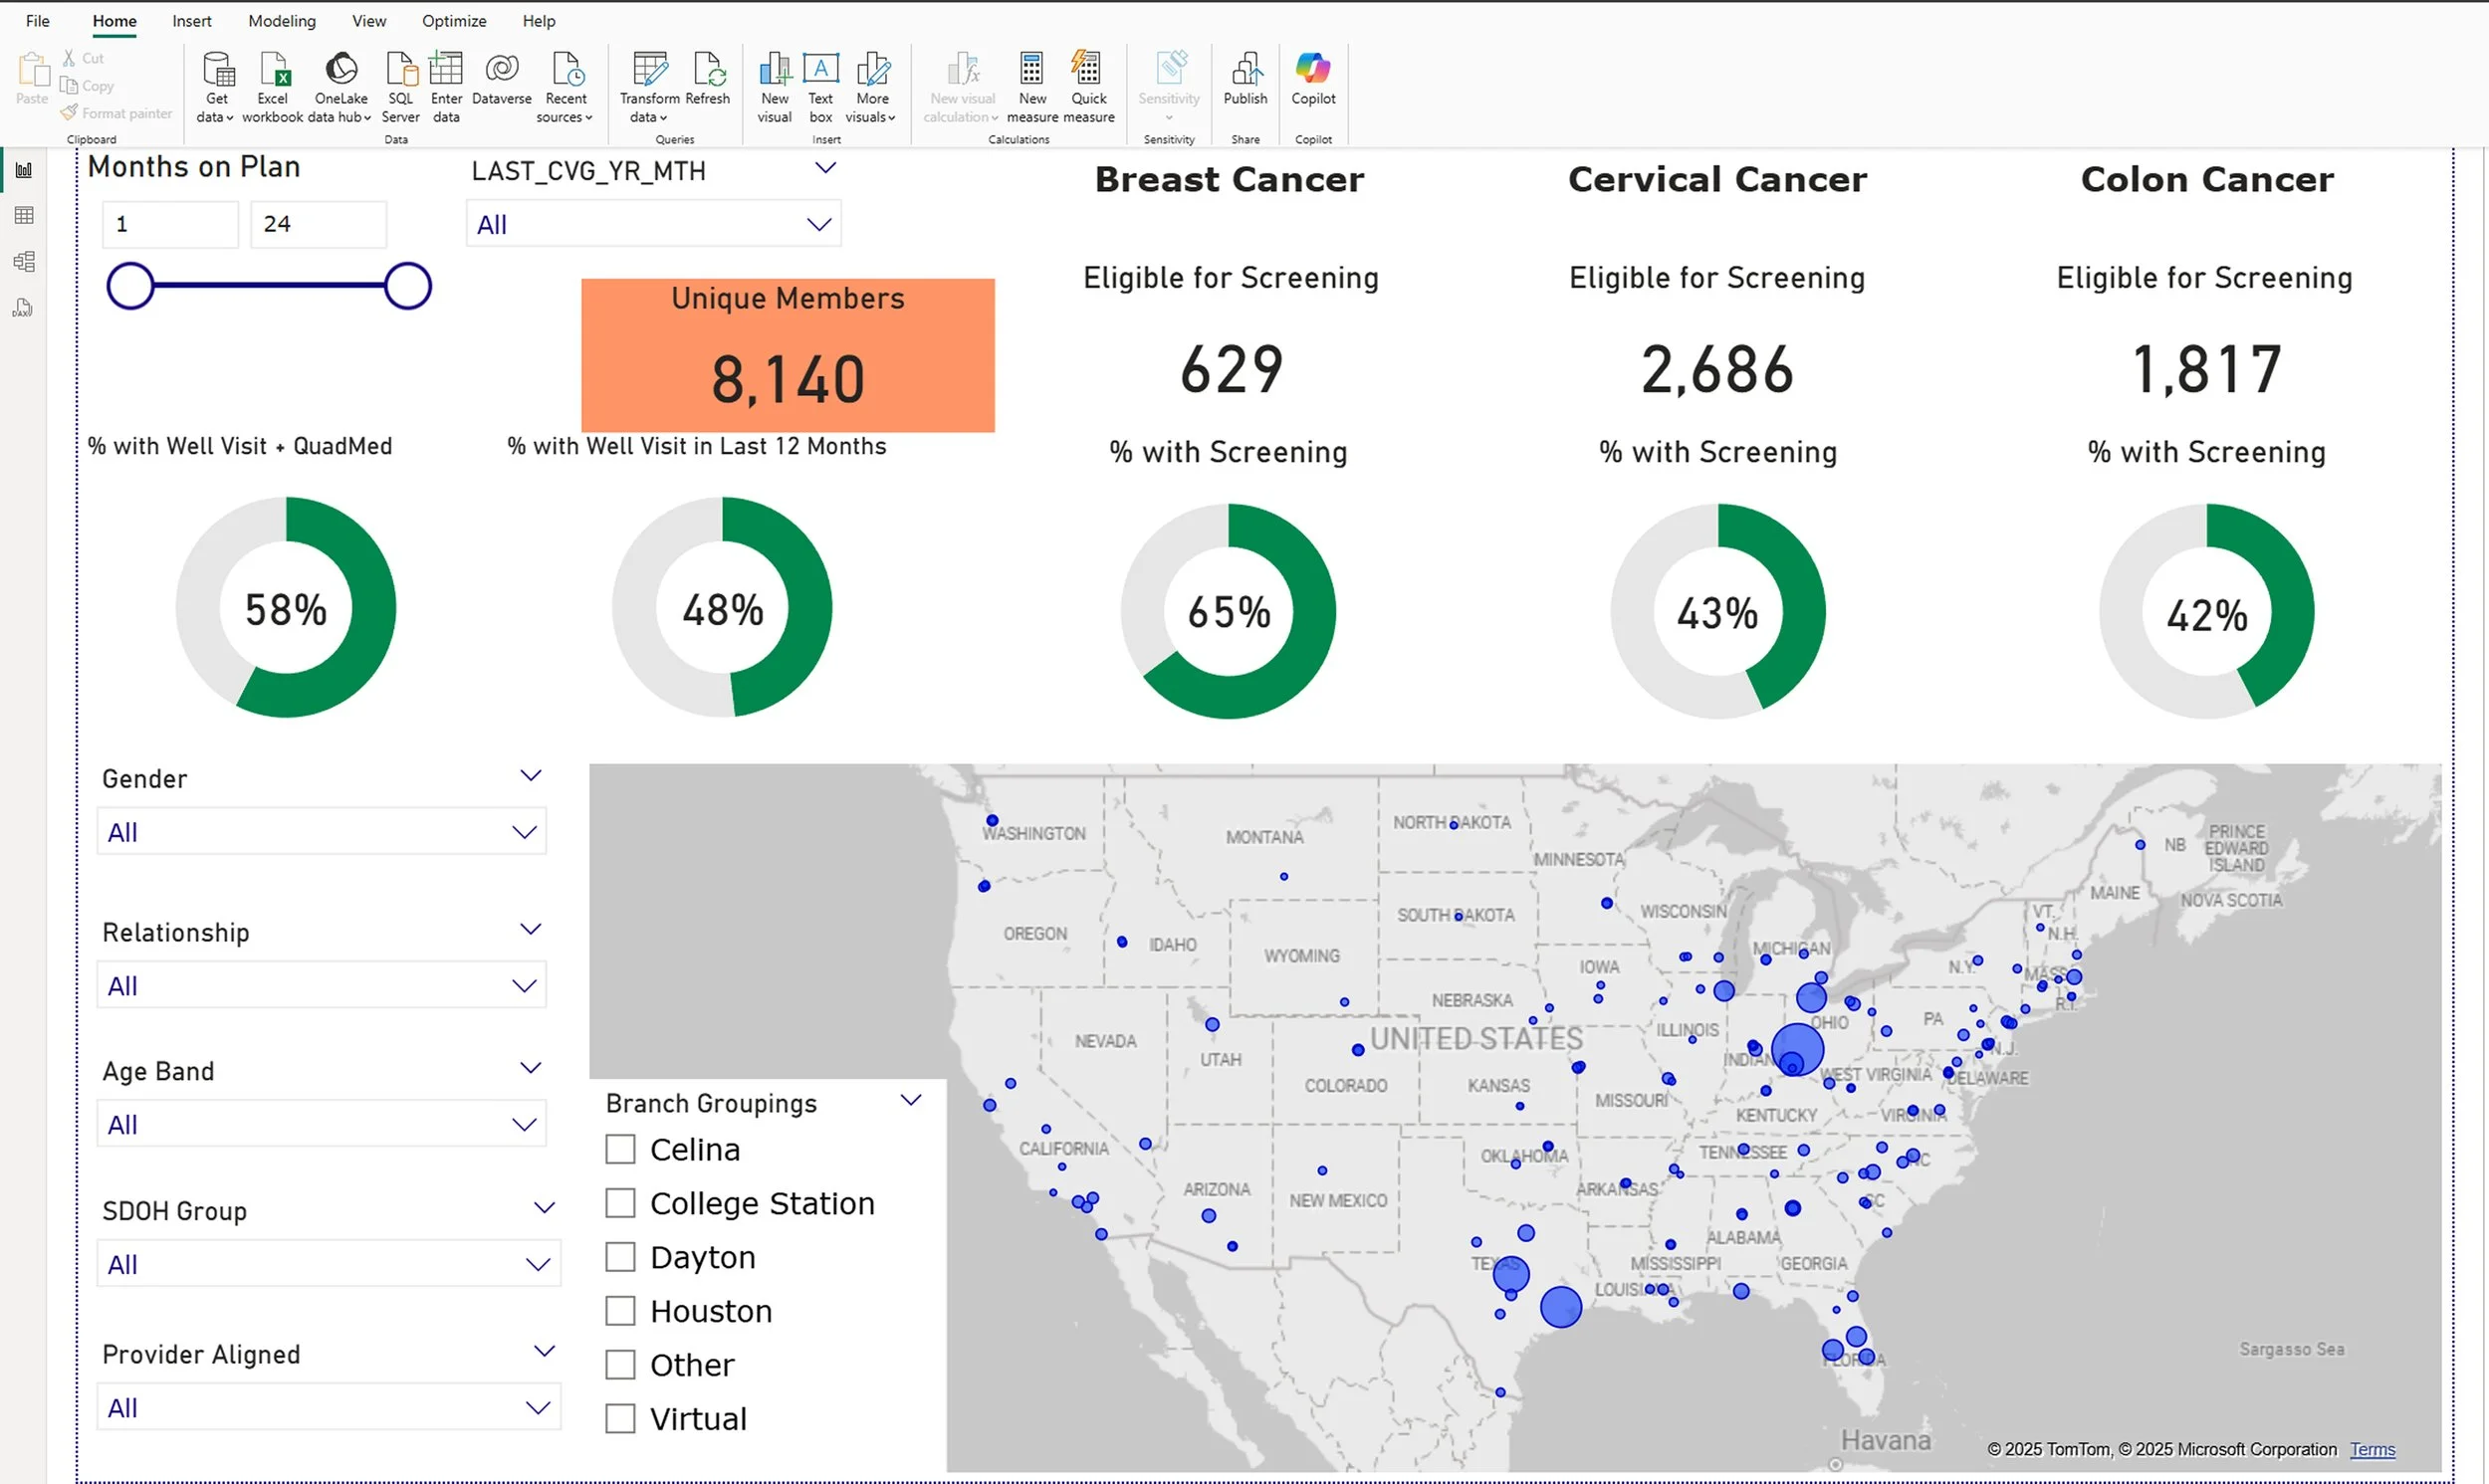Image resolution: width=2489 pixels, height=1484 pixels.
Task: Open the Gender All dropdown
Action: (x=321, y=832)
